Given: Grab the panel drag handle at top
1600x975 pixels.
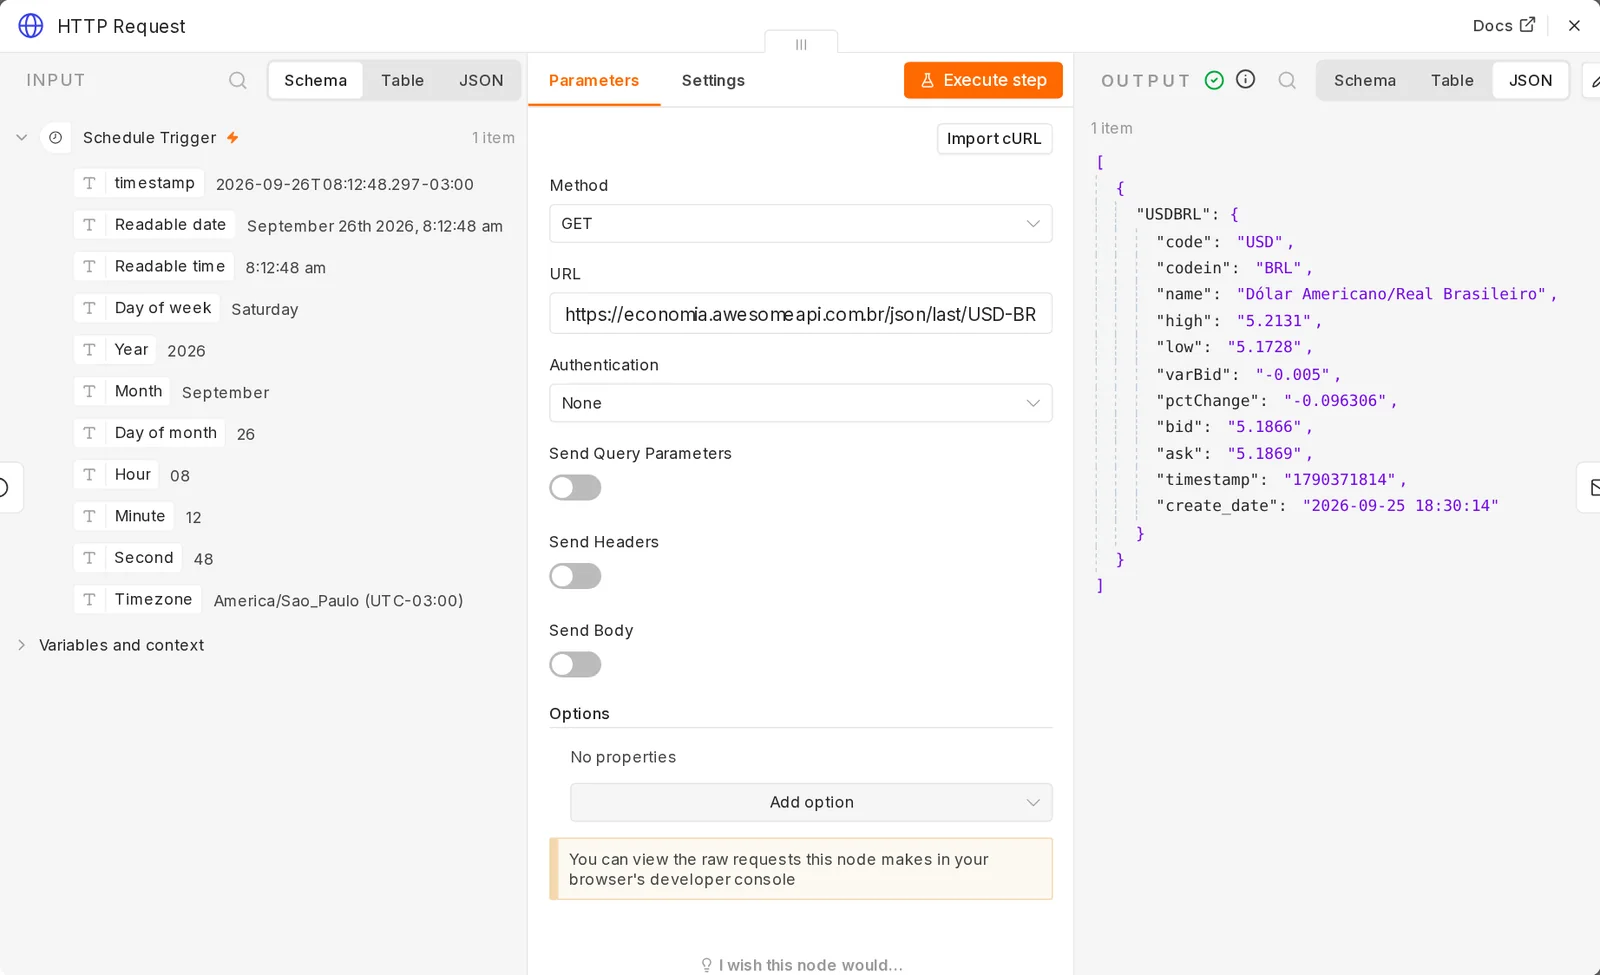Looking at the screenshot, I should tap(801, 44).
